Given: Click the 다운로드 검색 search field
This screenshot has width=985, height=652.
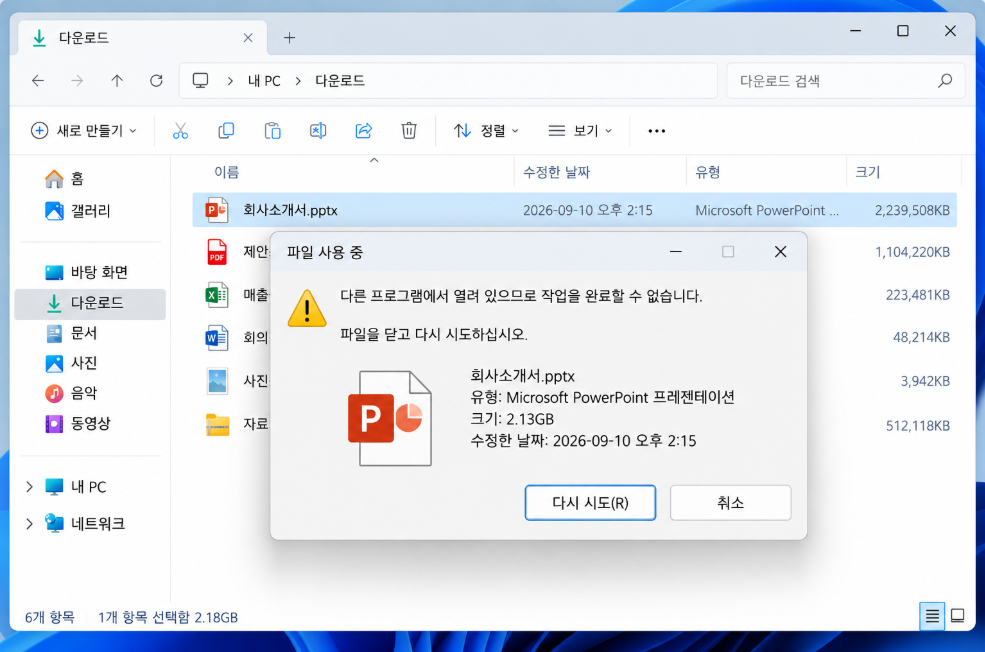Looking at the screenshot, I should [846, 81].
